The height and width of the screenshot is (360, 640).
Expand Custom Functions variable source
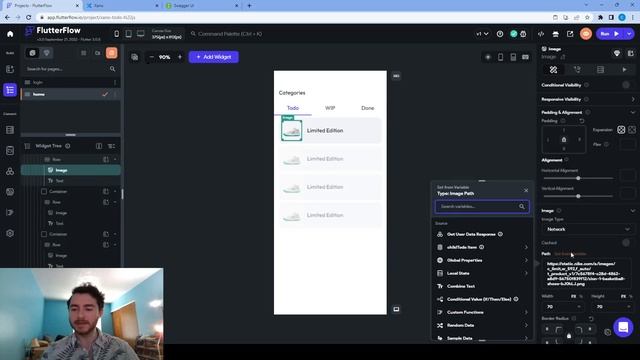tap(482, 312)
